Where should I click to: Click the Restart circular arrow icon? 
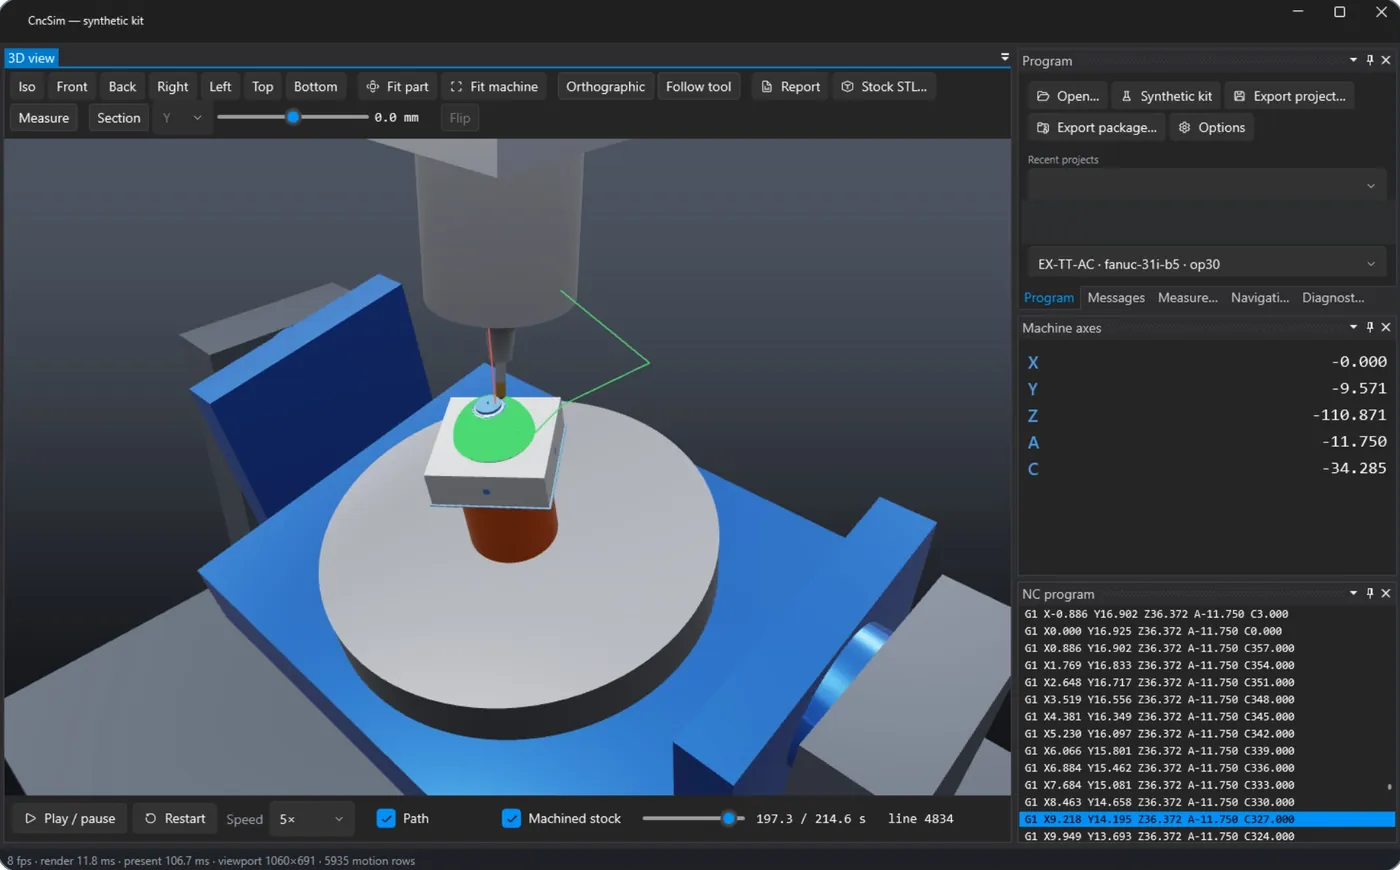click(x=150, y=818)
